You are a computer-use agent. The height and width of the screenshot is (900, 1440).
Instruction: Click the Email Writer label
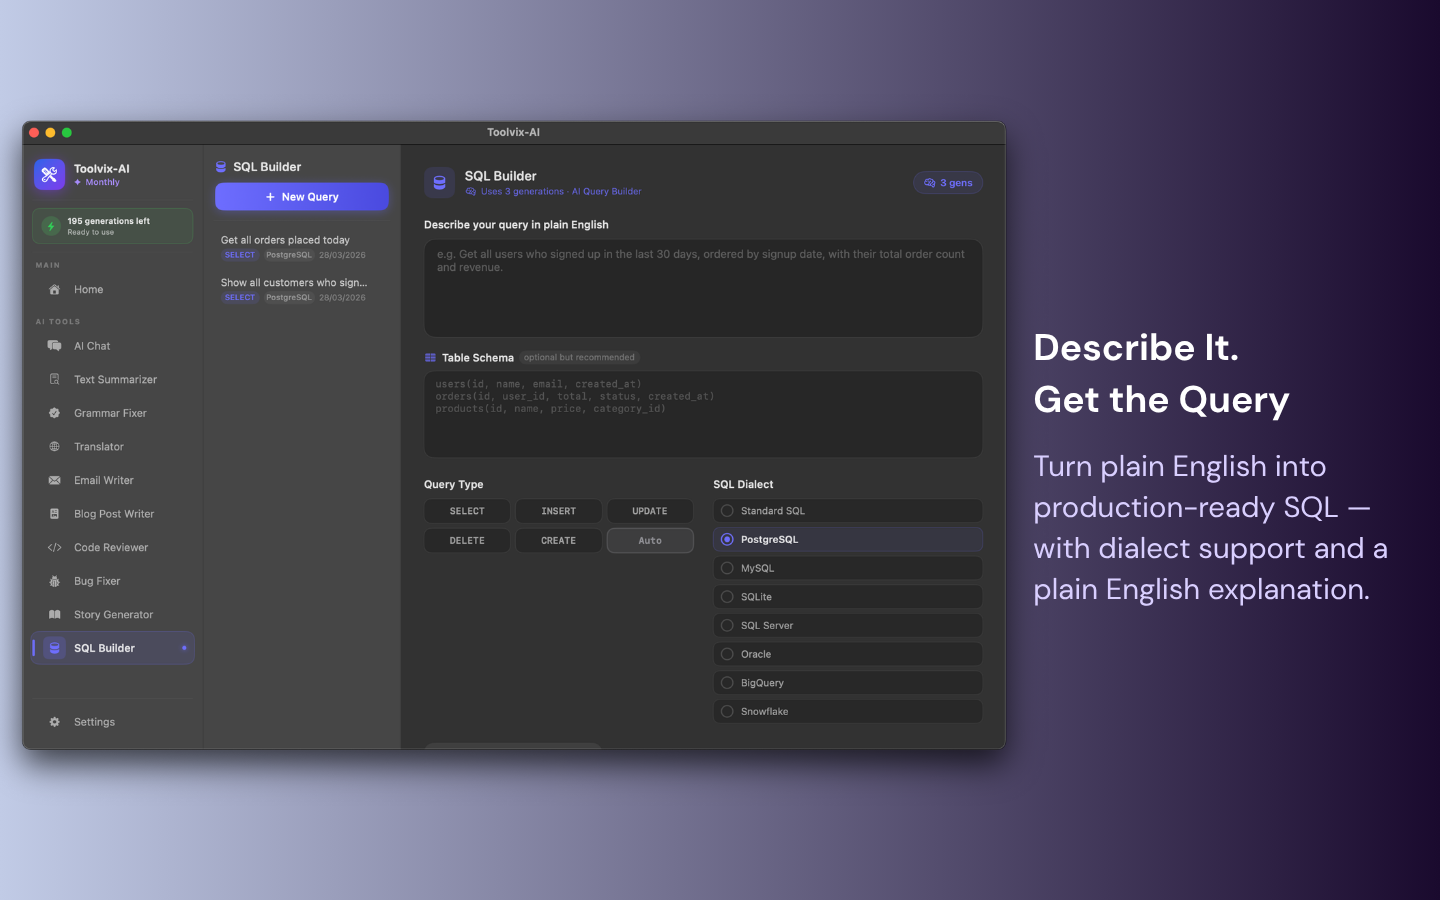[x=104, y=481]
